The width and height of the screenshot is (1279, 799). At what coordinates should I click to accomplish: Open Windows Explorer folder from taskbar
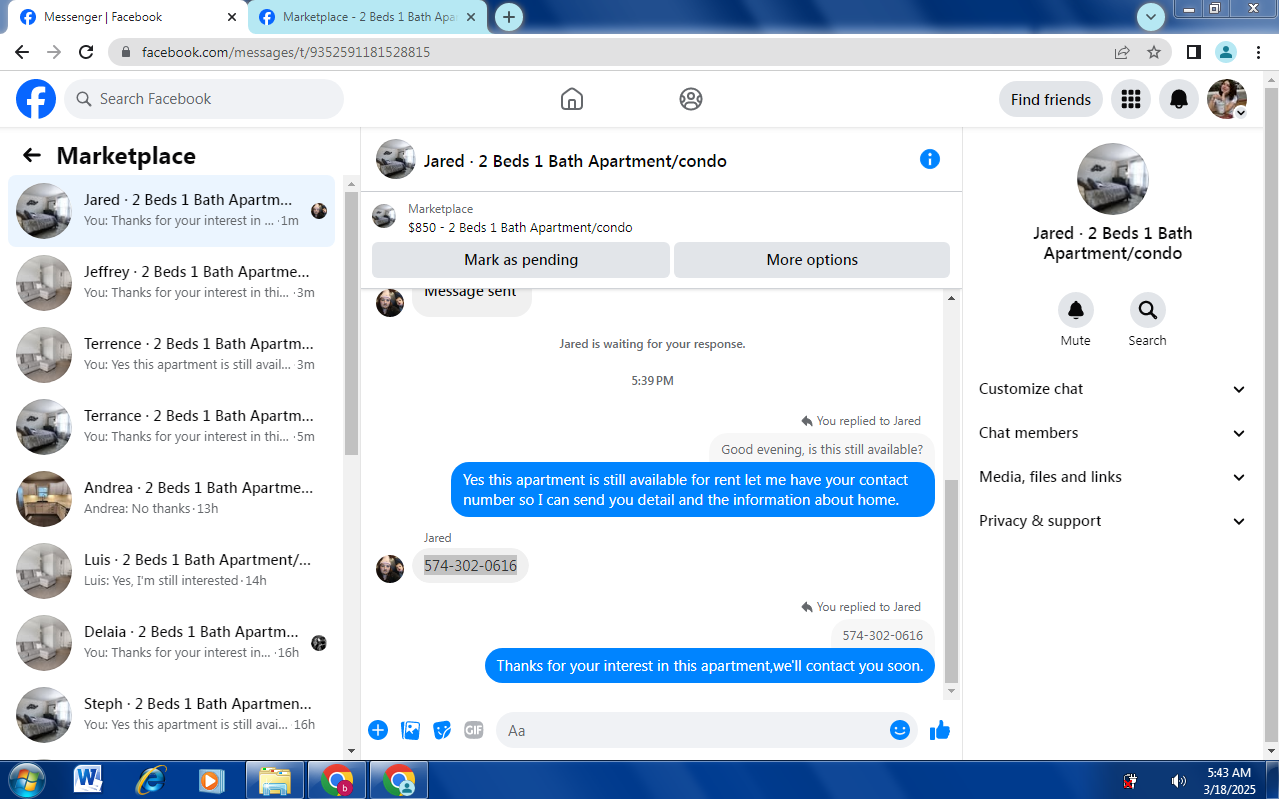(274, 780)
